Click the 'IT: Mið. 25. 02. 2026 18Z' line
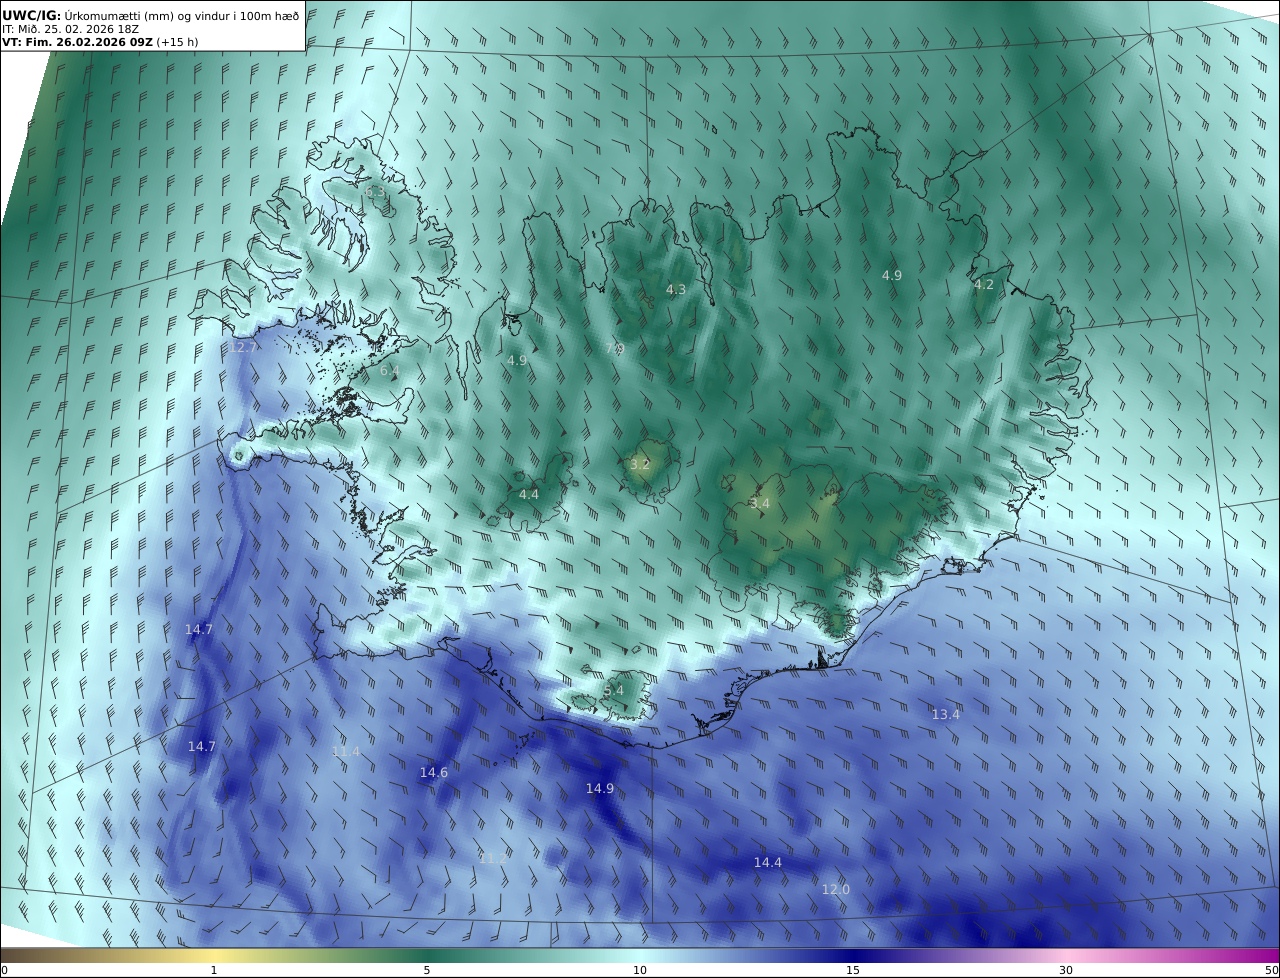The height and width of the screenshot is (978, 1280). pos(70,29)
